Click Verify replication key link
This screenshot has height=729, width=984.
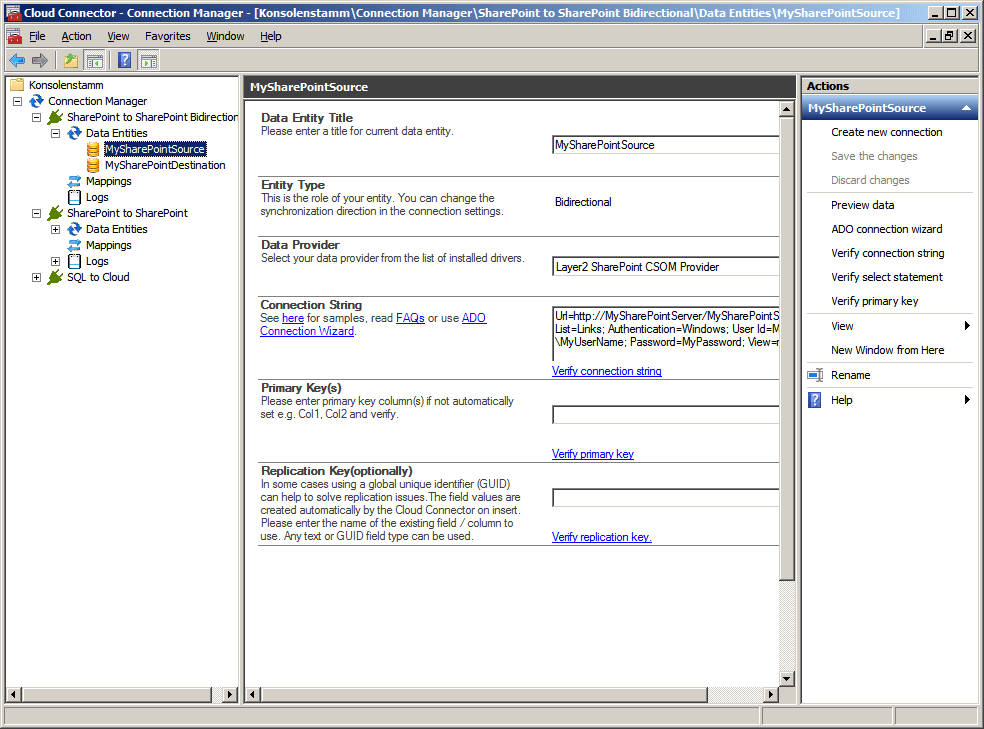pos(601,537)
